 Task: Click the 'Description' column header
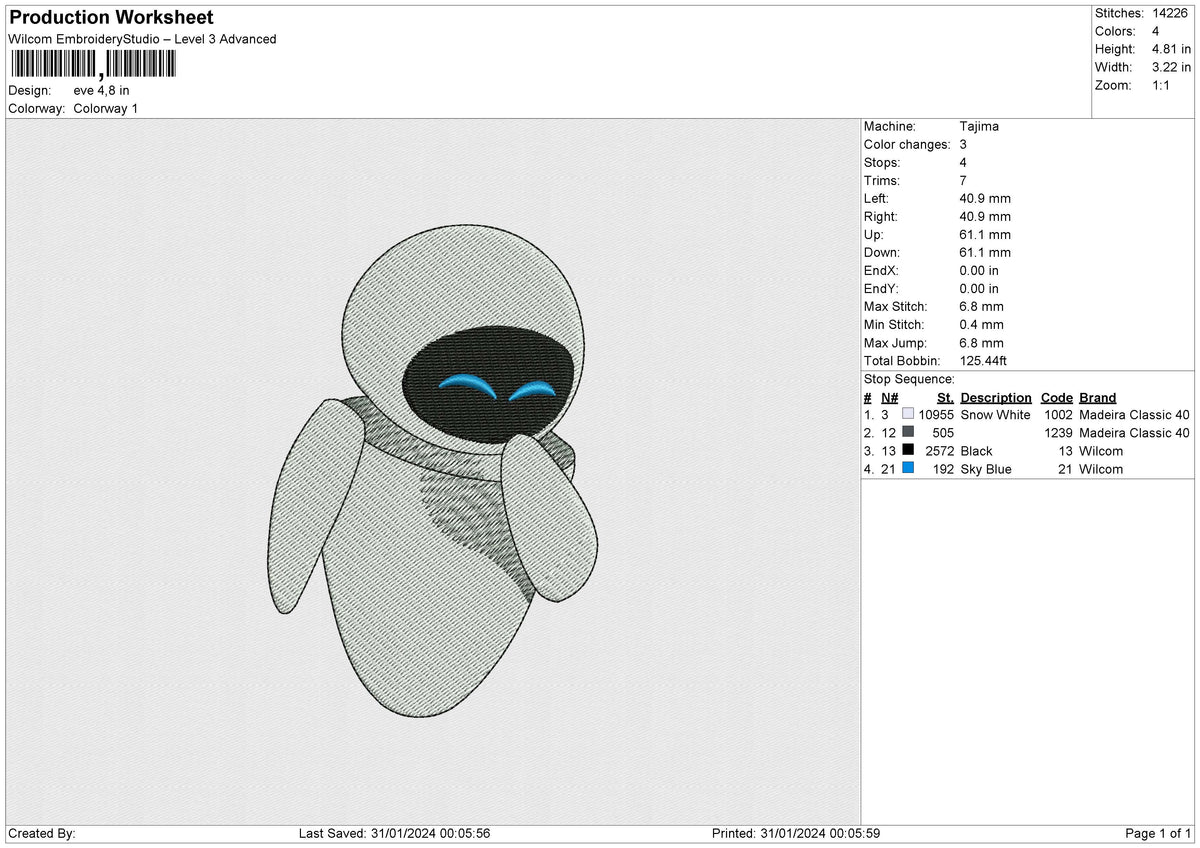pos(996,397)
